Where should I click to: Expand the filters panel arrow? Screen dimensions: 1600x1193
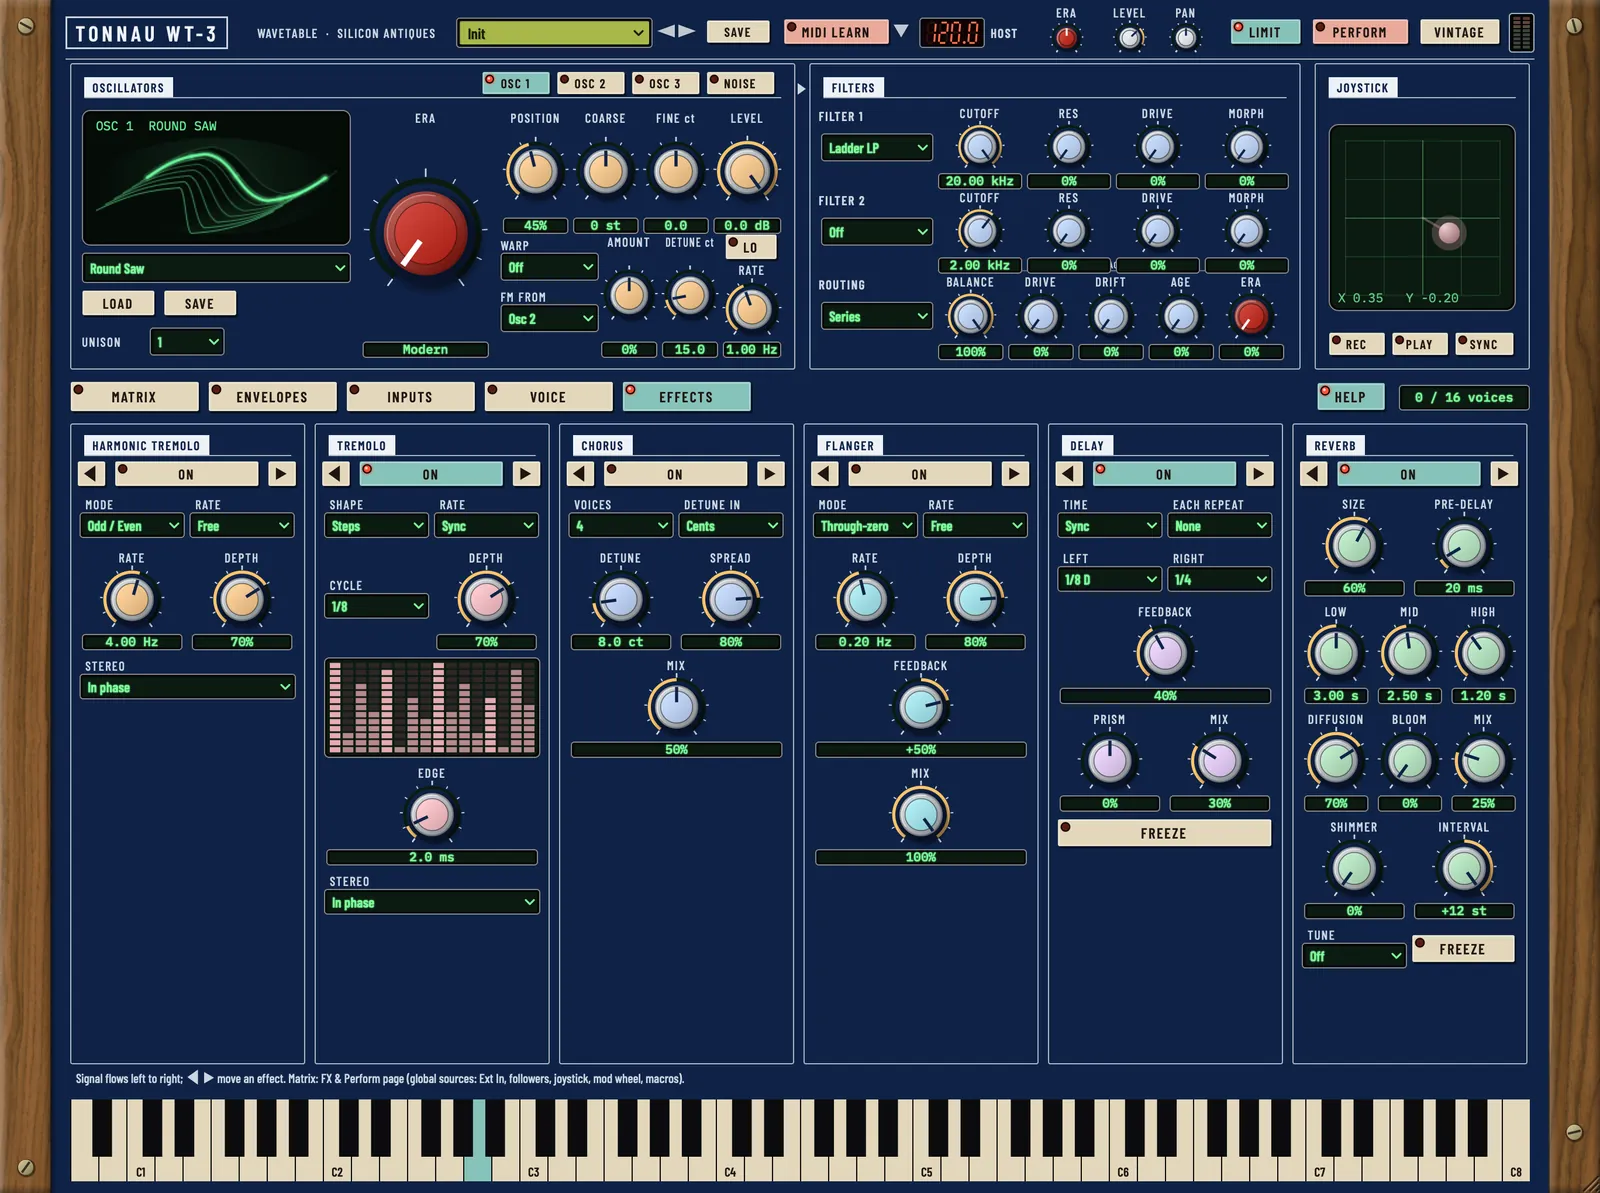(x=801, y=89)
